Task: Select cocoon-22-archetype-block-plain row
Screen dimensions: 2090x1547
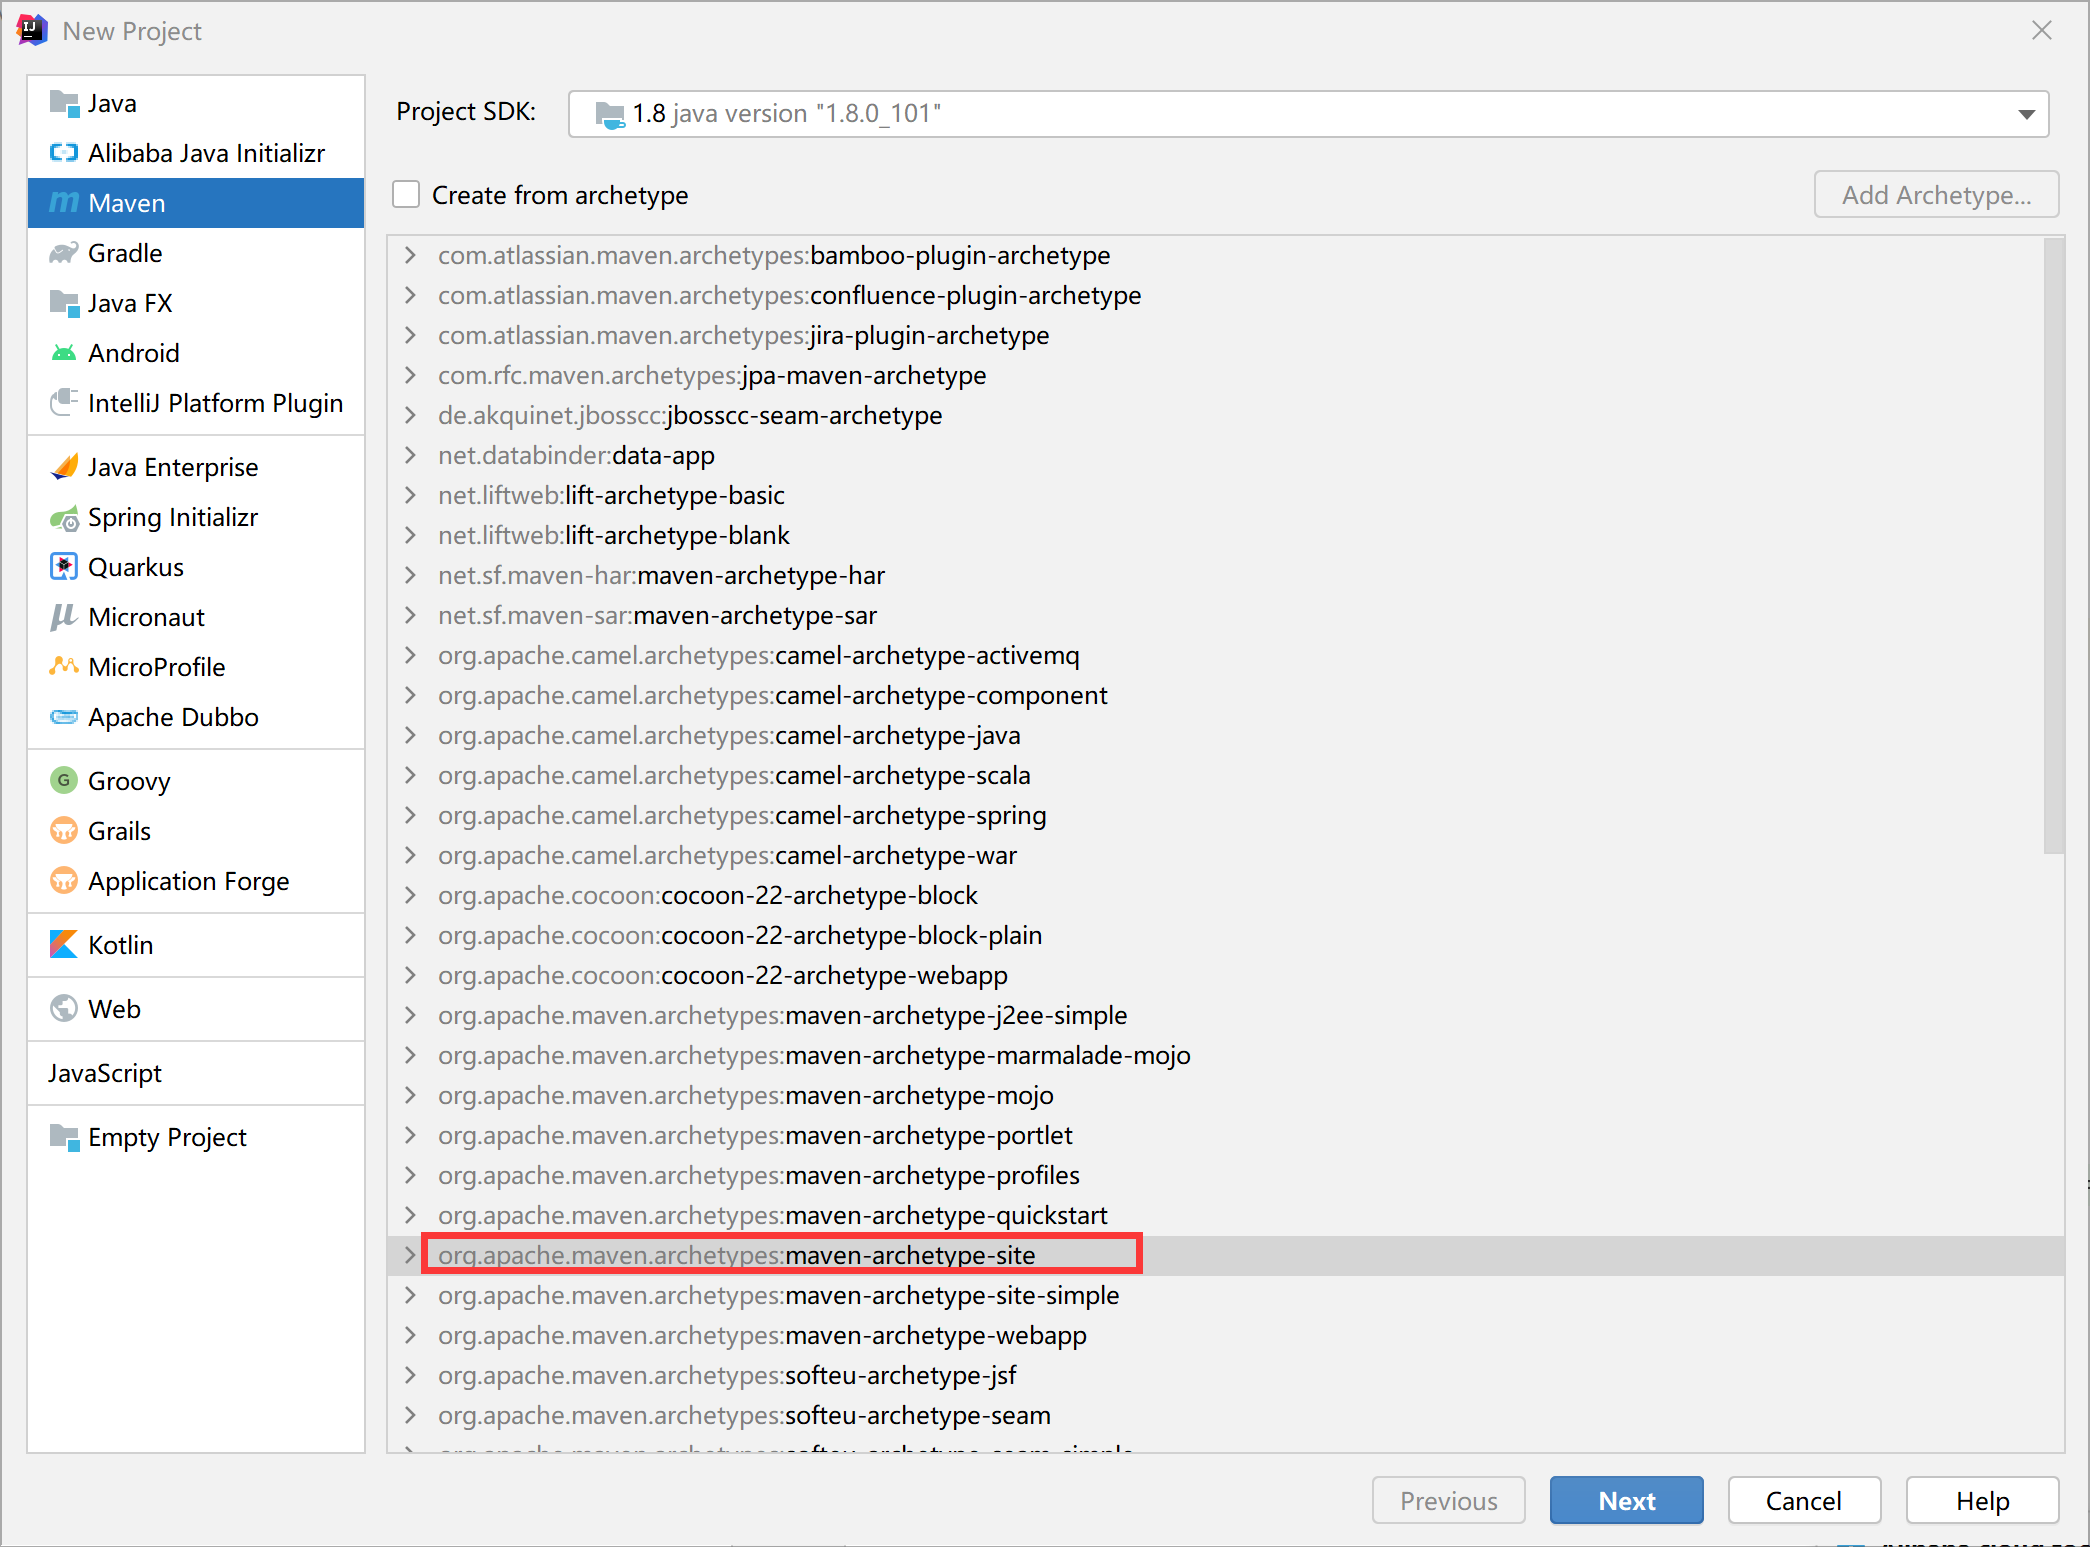Action: pyautogui.click(x=1226, y=935)
